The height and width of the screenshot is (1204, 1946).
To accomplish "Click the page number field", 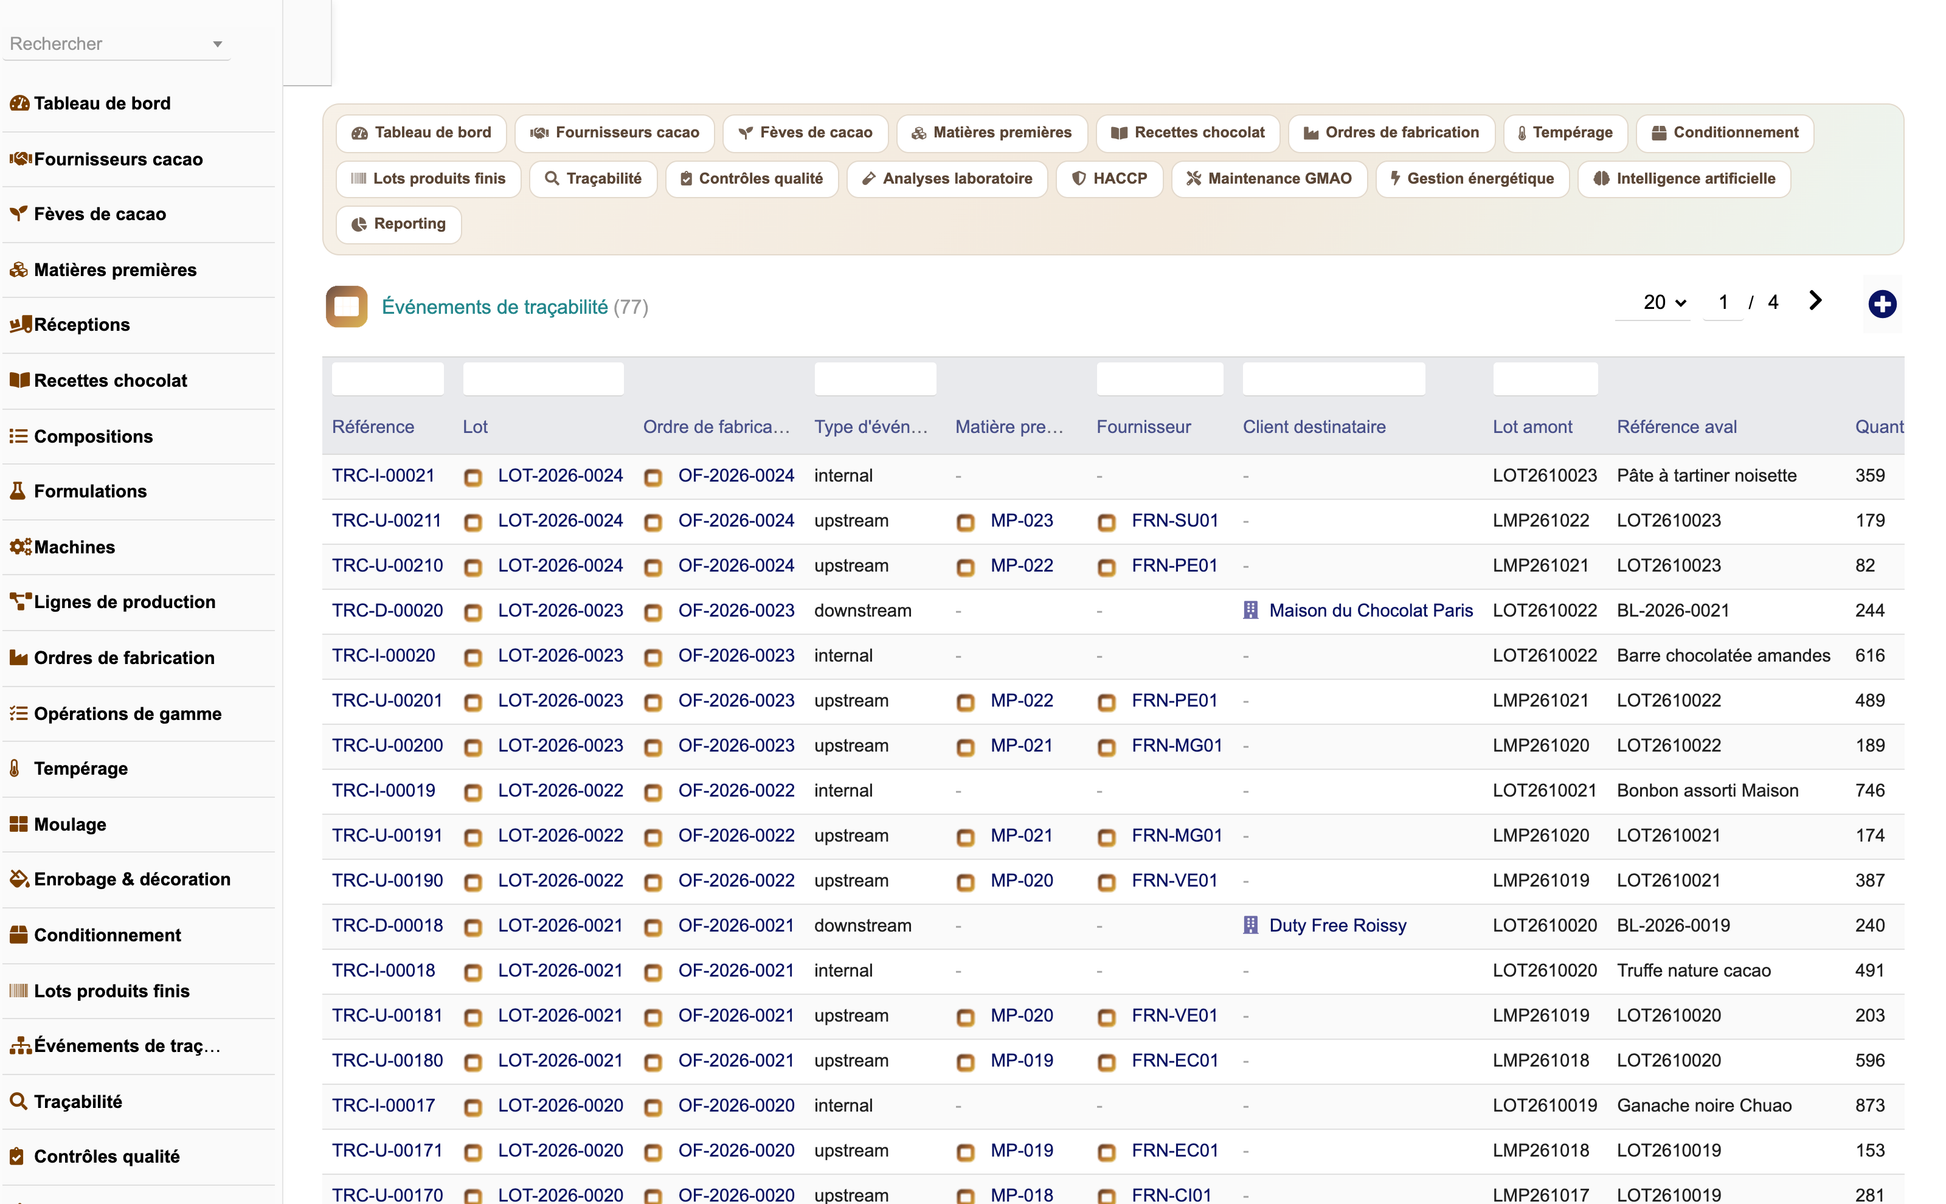I will click(1722, 302).
